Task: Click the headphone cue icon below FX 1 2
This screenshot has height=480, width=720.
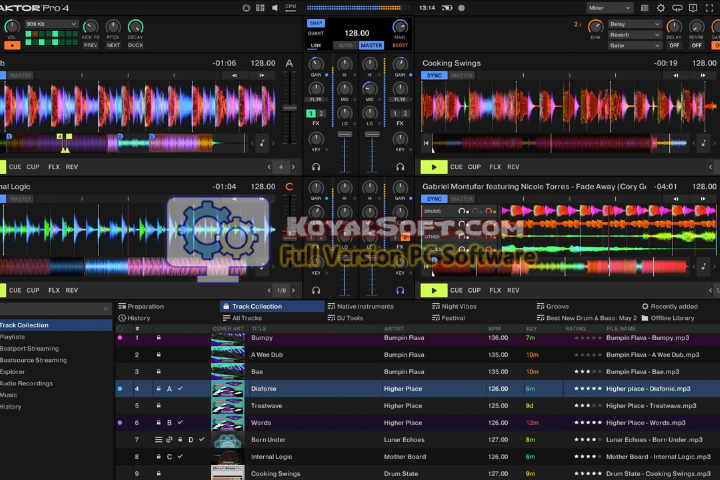Action: 316,167
